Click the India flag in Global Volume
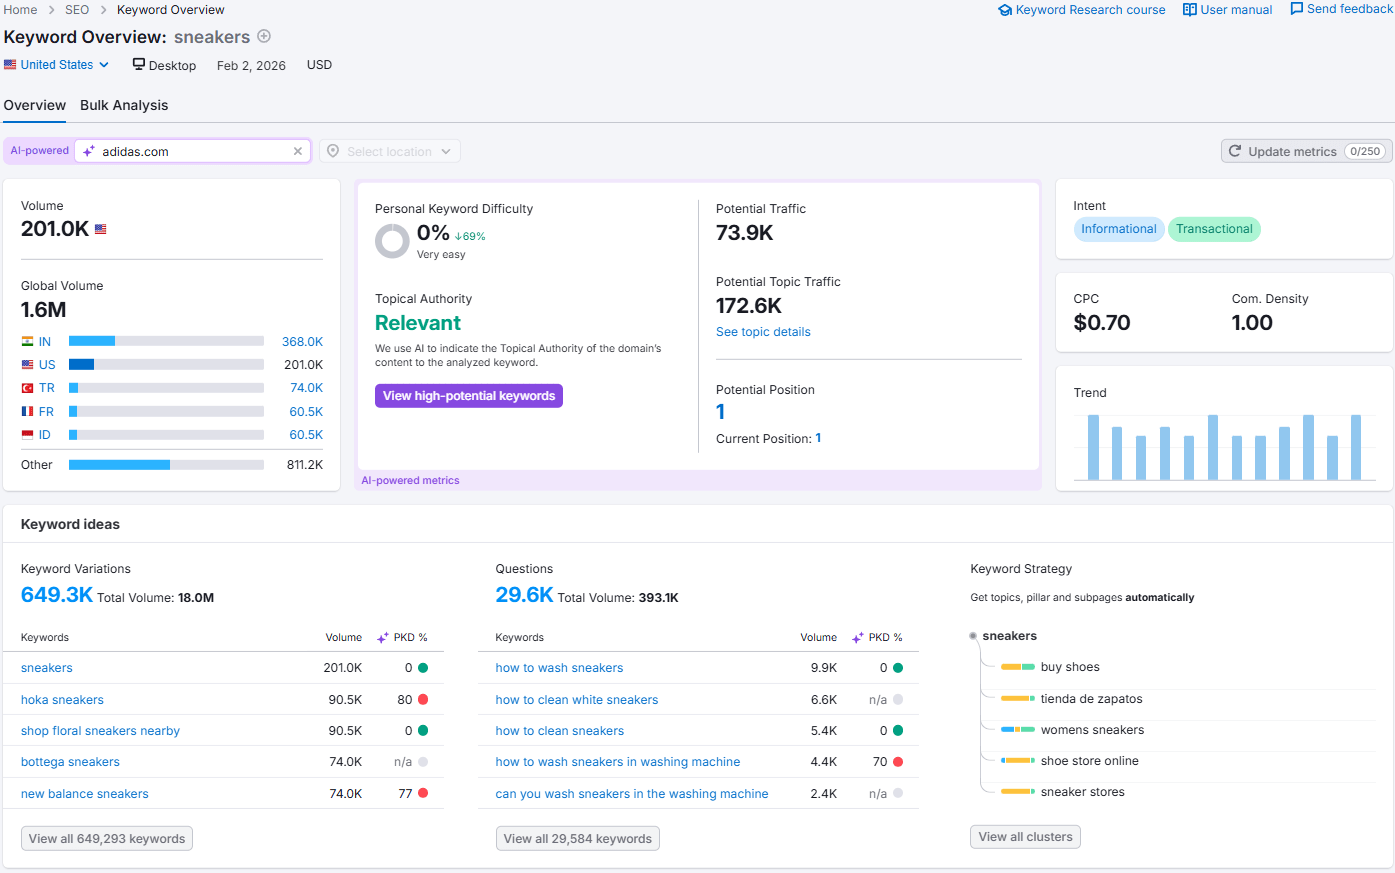The height and width of the screenshot is (873, 1395). tap(28, 342)
